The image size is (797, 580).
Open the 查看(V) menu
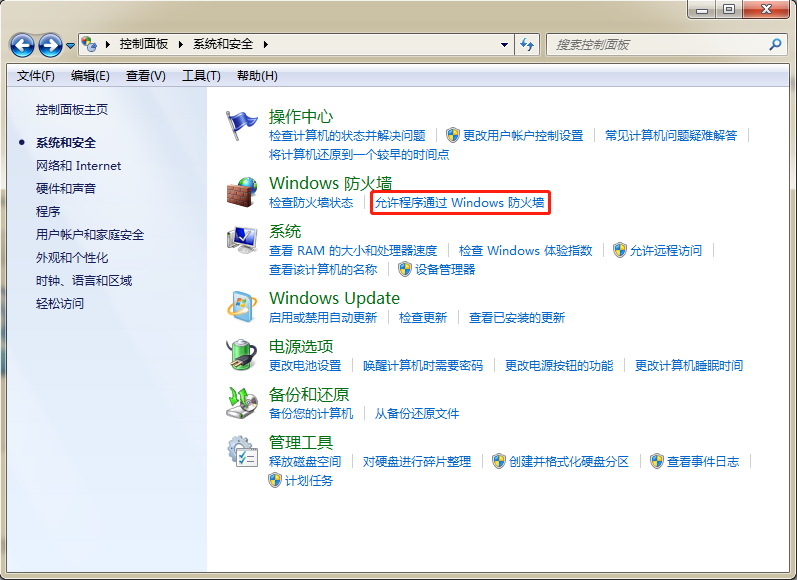click(x=145, y=76)
